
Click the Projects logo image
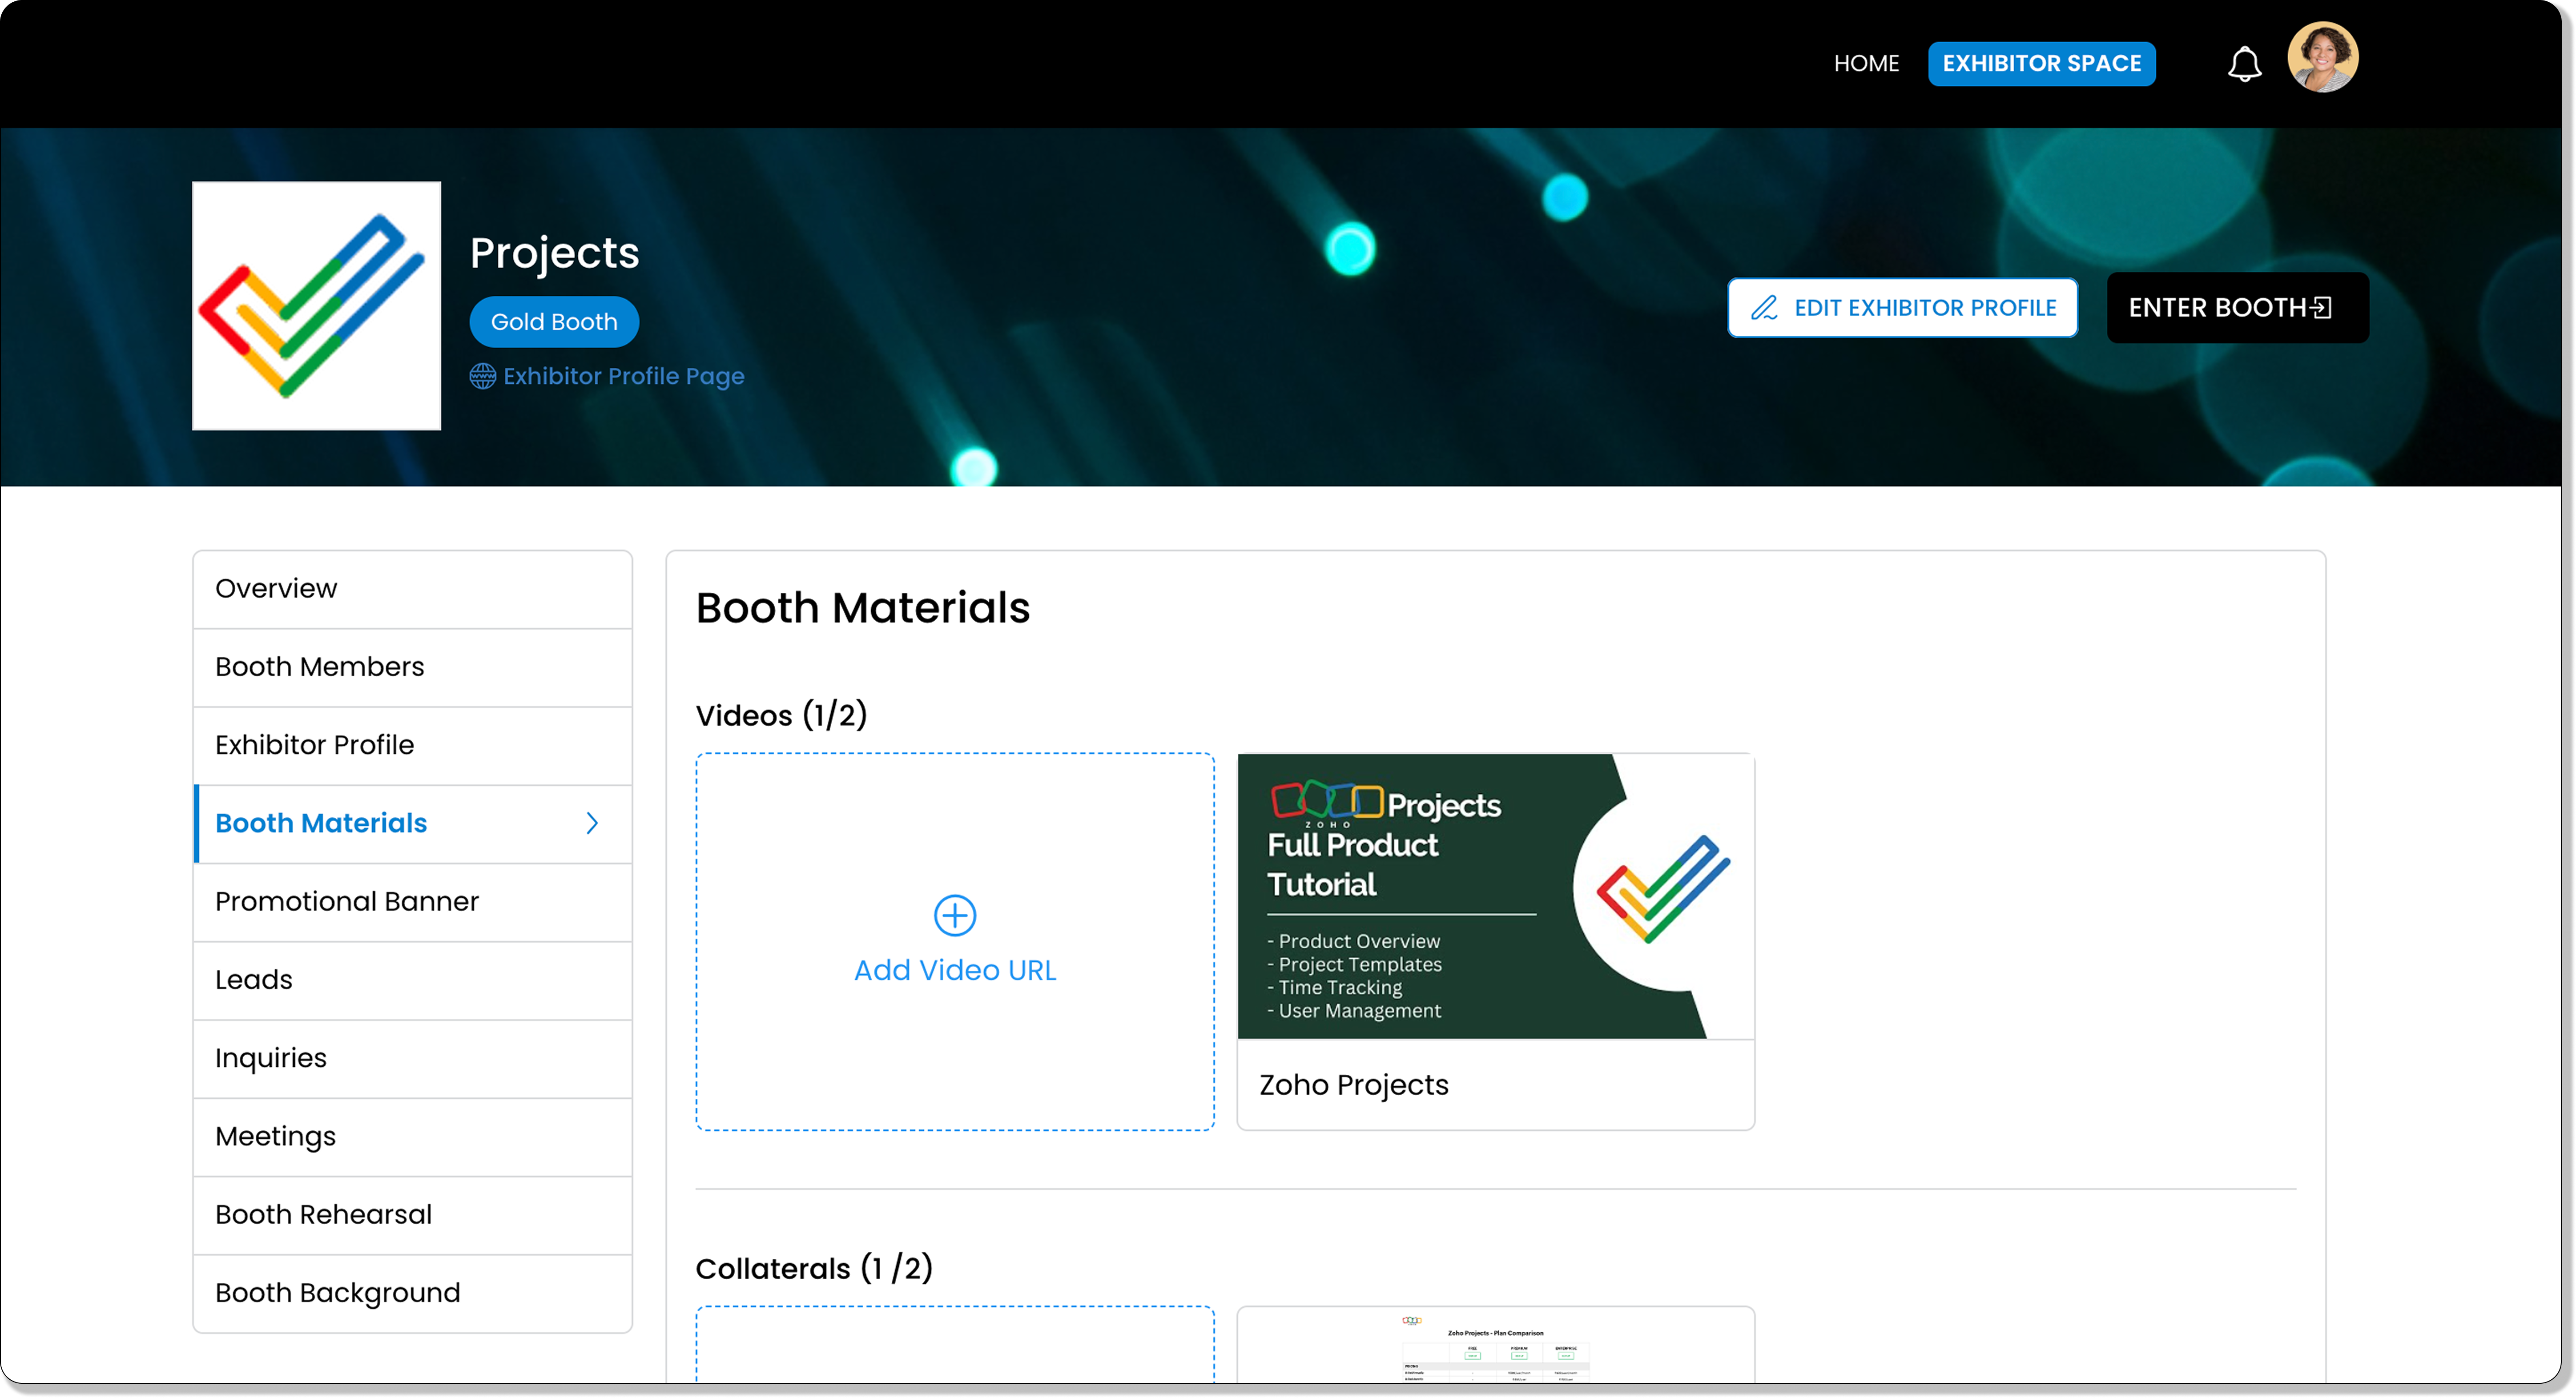click(316, 306)
